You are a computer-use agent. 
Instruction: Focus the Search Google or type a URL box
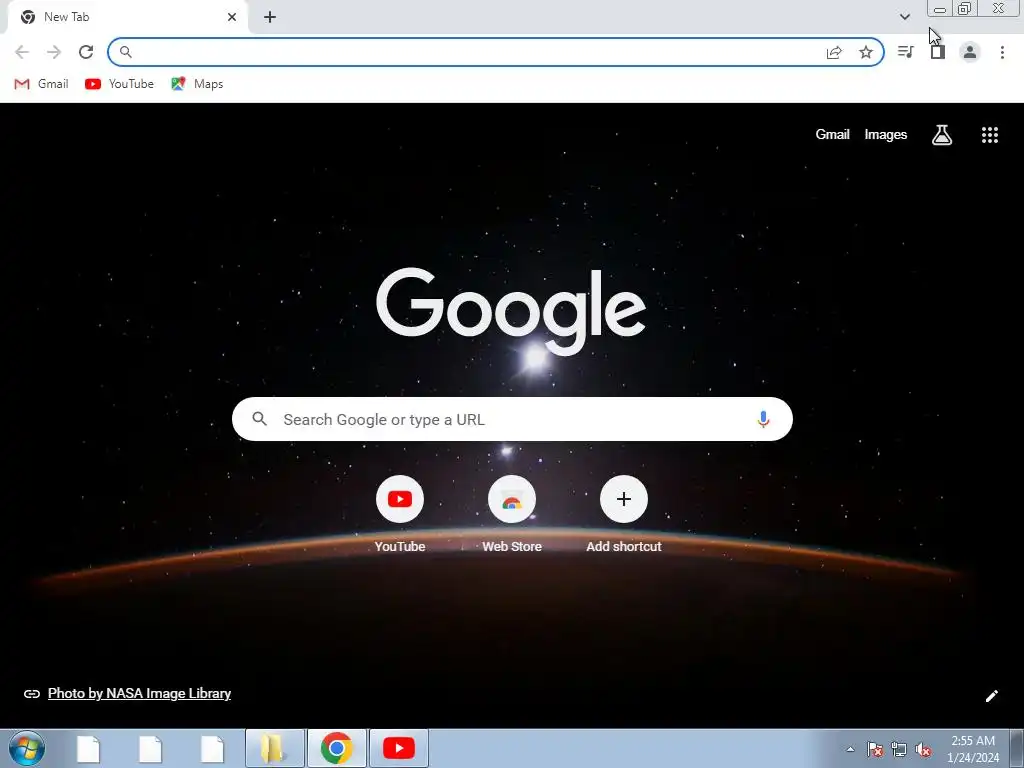(512, 419)
